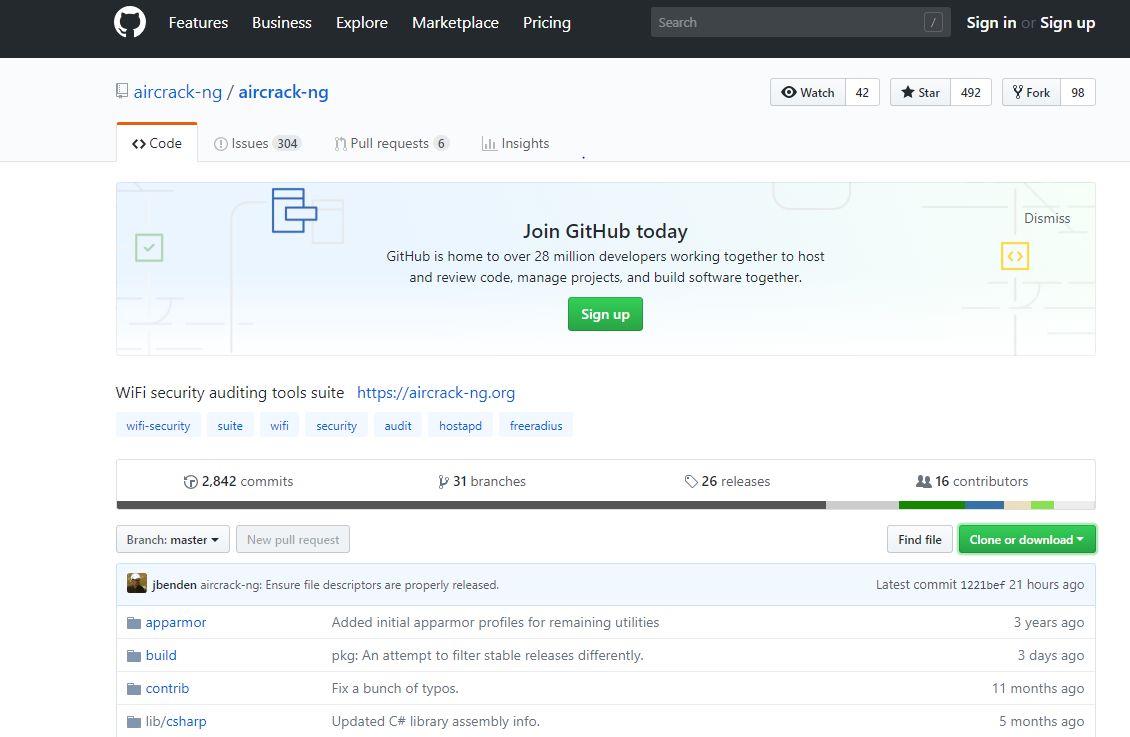Click the slash shortcut icon in search box
Image resolution: width=1130 pixels, height=737 pixels.
(x=933, y=22)
